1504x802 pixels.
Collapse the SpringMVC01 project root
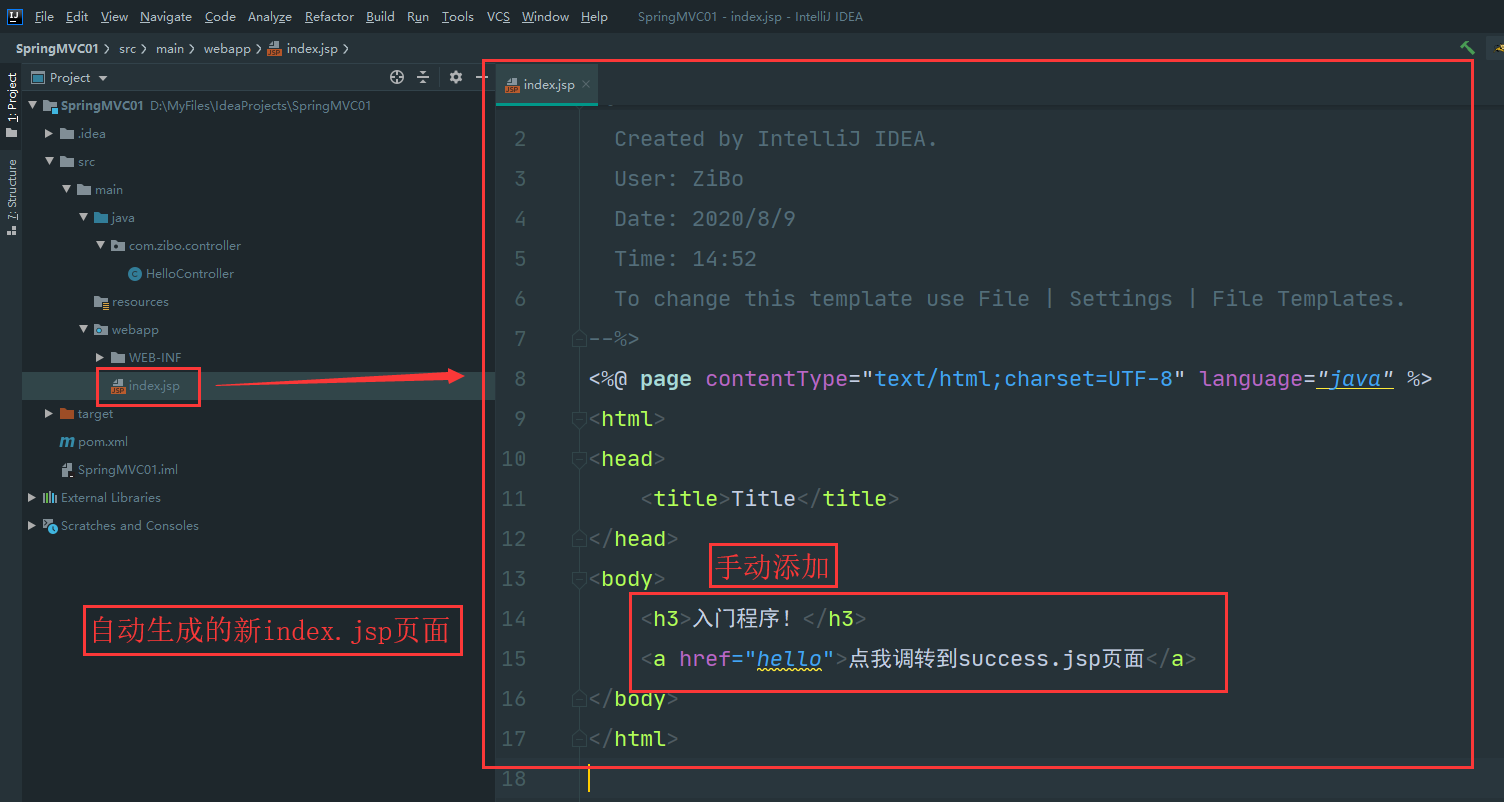(32, 105)
